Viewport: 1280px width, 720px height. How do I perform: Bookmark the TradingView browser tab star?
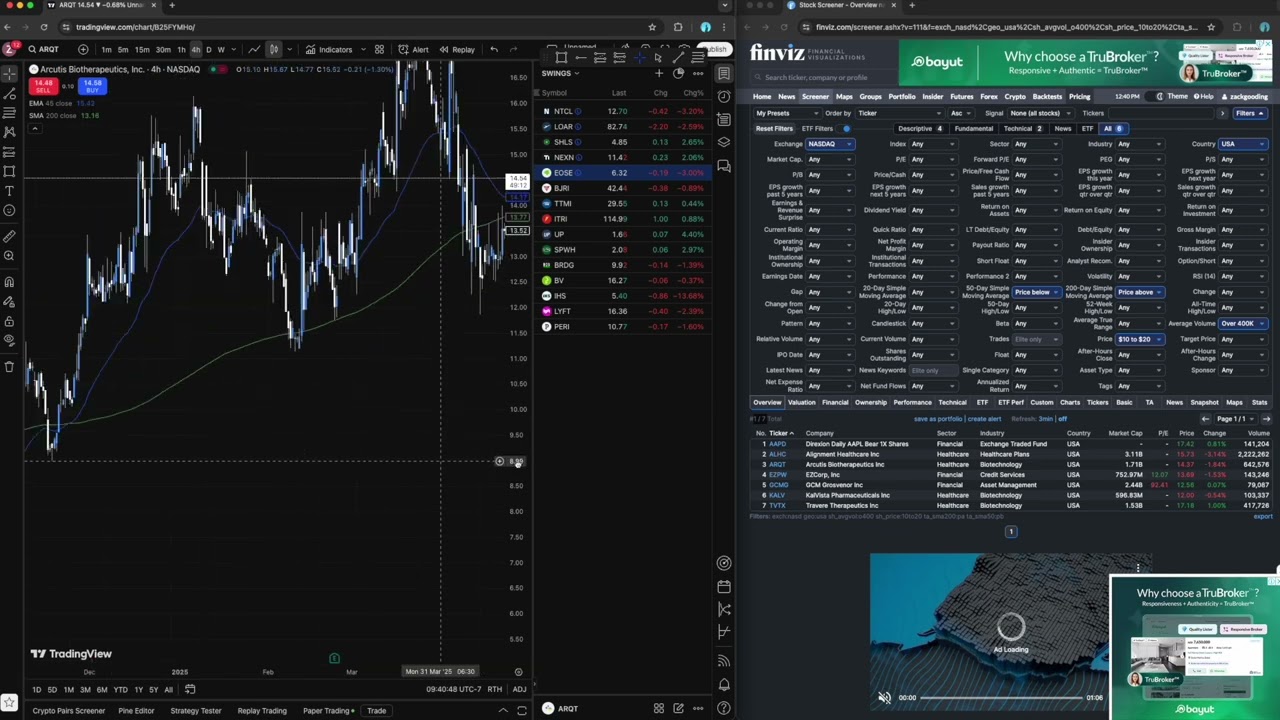coord(652,27)
